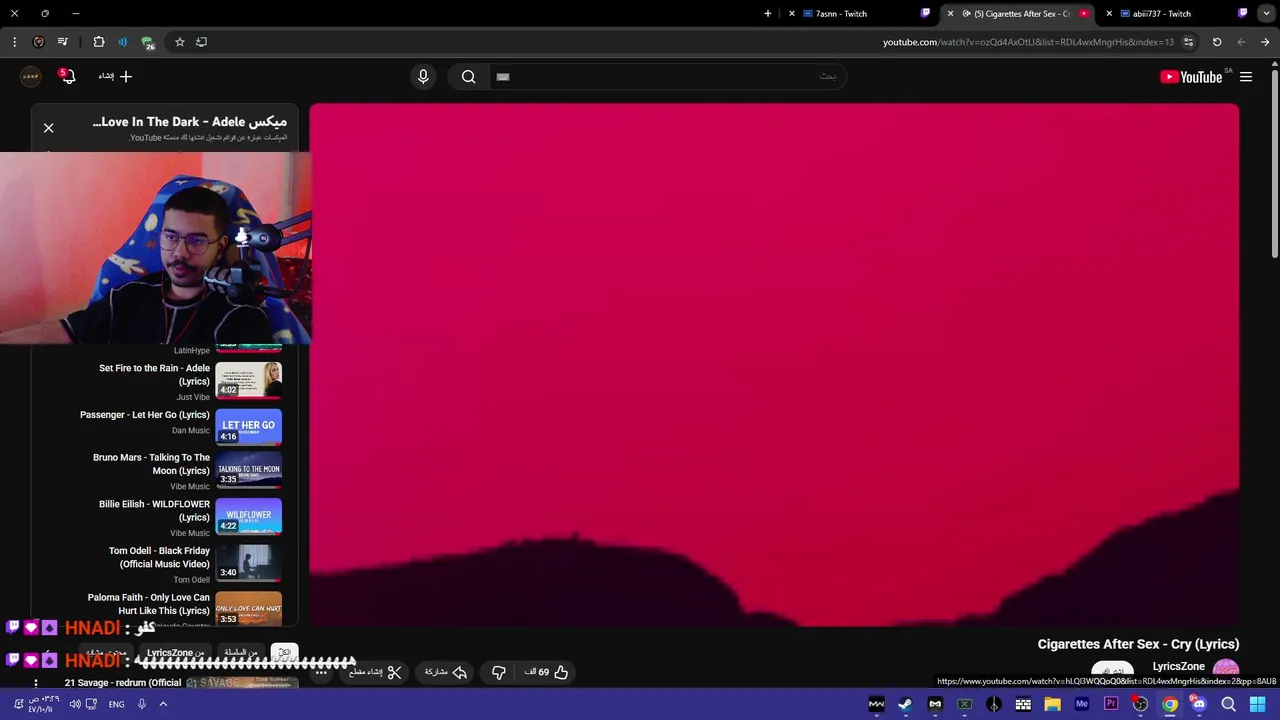Open more actions three-dot button under video
Viewport: 1280px width, 720px height.
pos(321,672)
